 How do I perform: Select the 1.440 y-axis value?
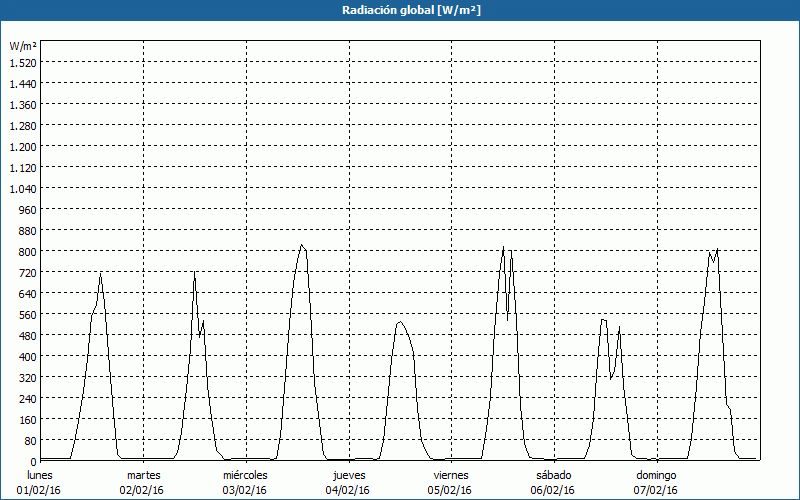coord(23,84)
